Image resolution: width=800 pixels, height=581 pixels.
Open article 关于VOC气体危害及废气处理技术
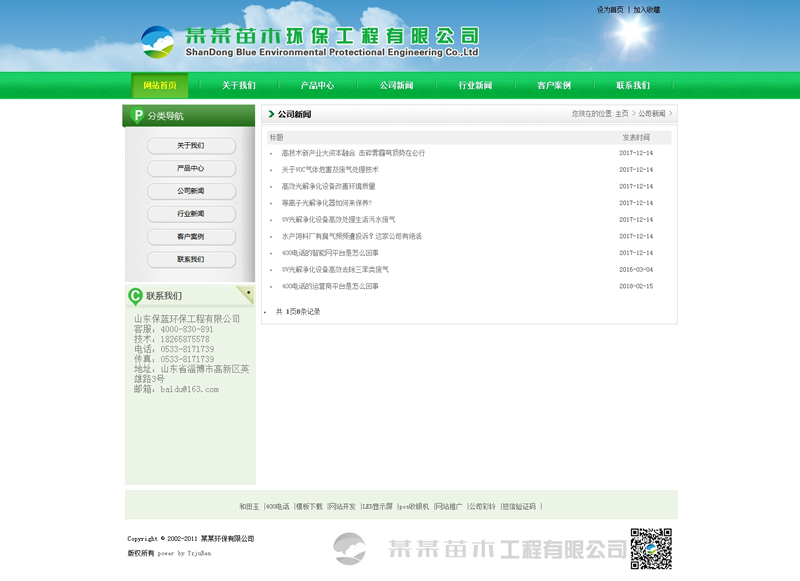pyautogui.click(x=330, y=170)
